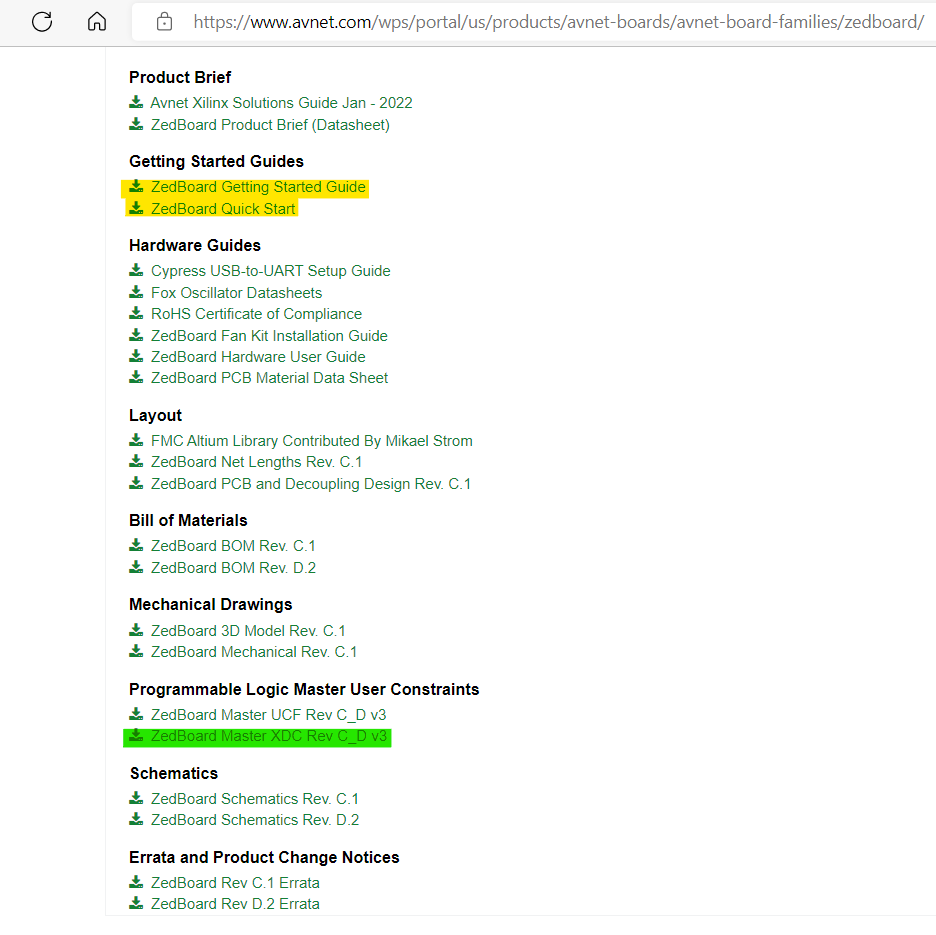This screenshot has width=936, height=935.
Task: Open Avnet Xilinx Solutions Guide Jan - 2022
Action: coord(281,103)
